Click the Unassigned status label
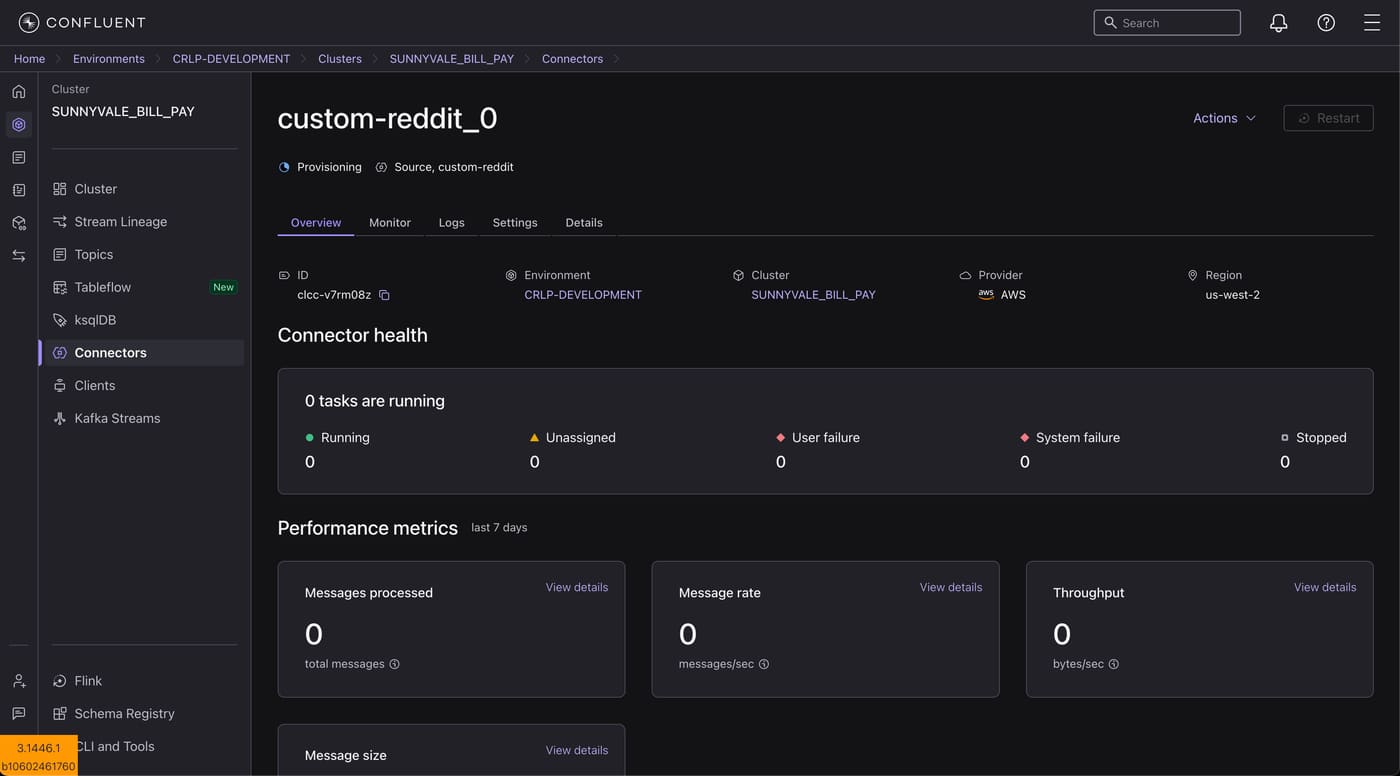This screenshot has width=1400, height=776. [581, 438]
